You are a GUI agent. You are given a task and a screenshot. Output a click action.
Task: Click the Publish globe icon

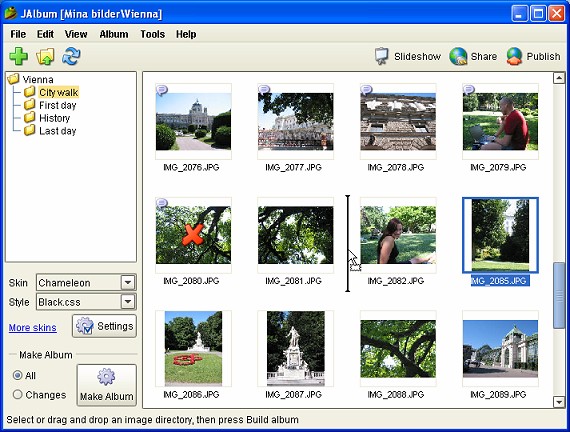pyautogui.click(x=514, y=56)
